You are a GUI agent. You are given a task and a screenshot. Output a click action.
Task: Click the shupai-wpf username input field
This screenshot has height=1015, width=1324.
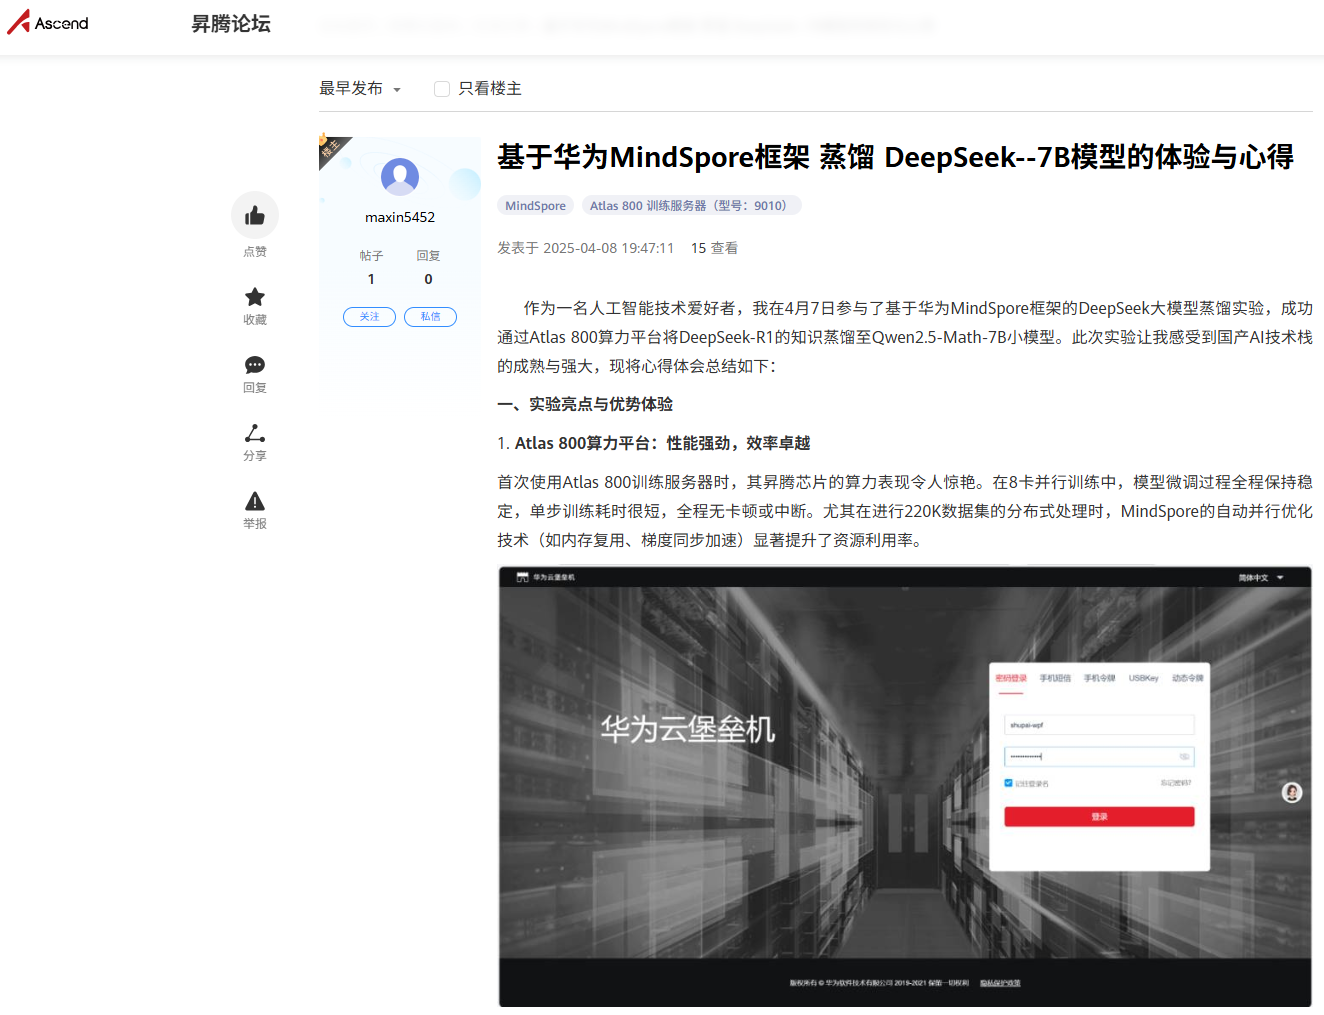point(1099,725)
